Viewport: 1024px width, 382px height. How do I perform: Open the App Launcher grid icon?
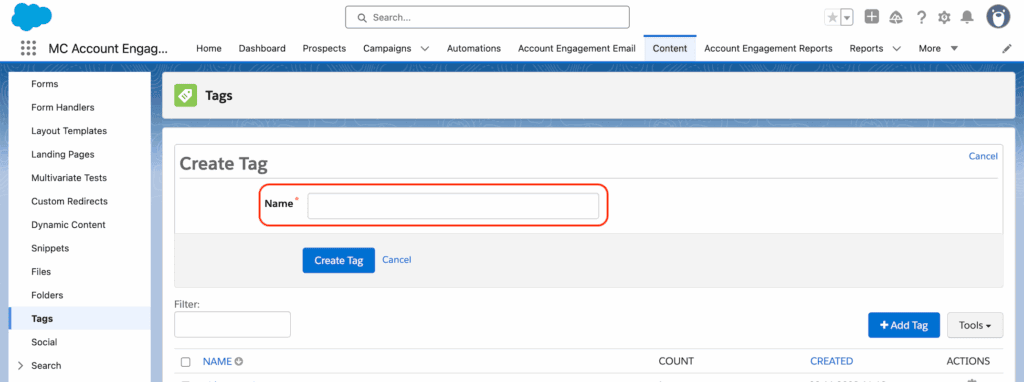tap(28, 48)
